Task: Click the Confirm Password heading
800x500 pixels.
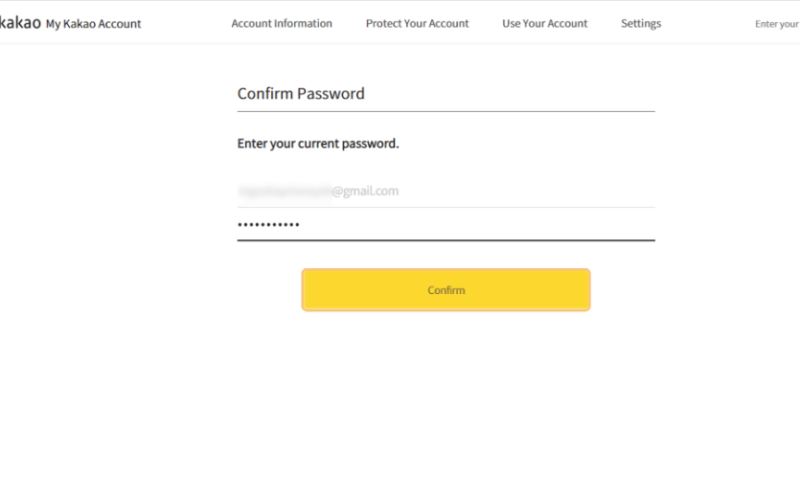Action: point(301,93)
